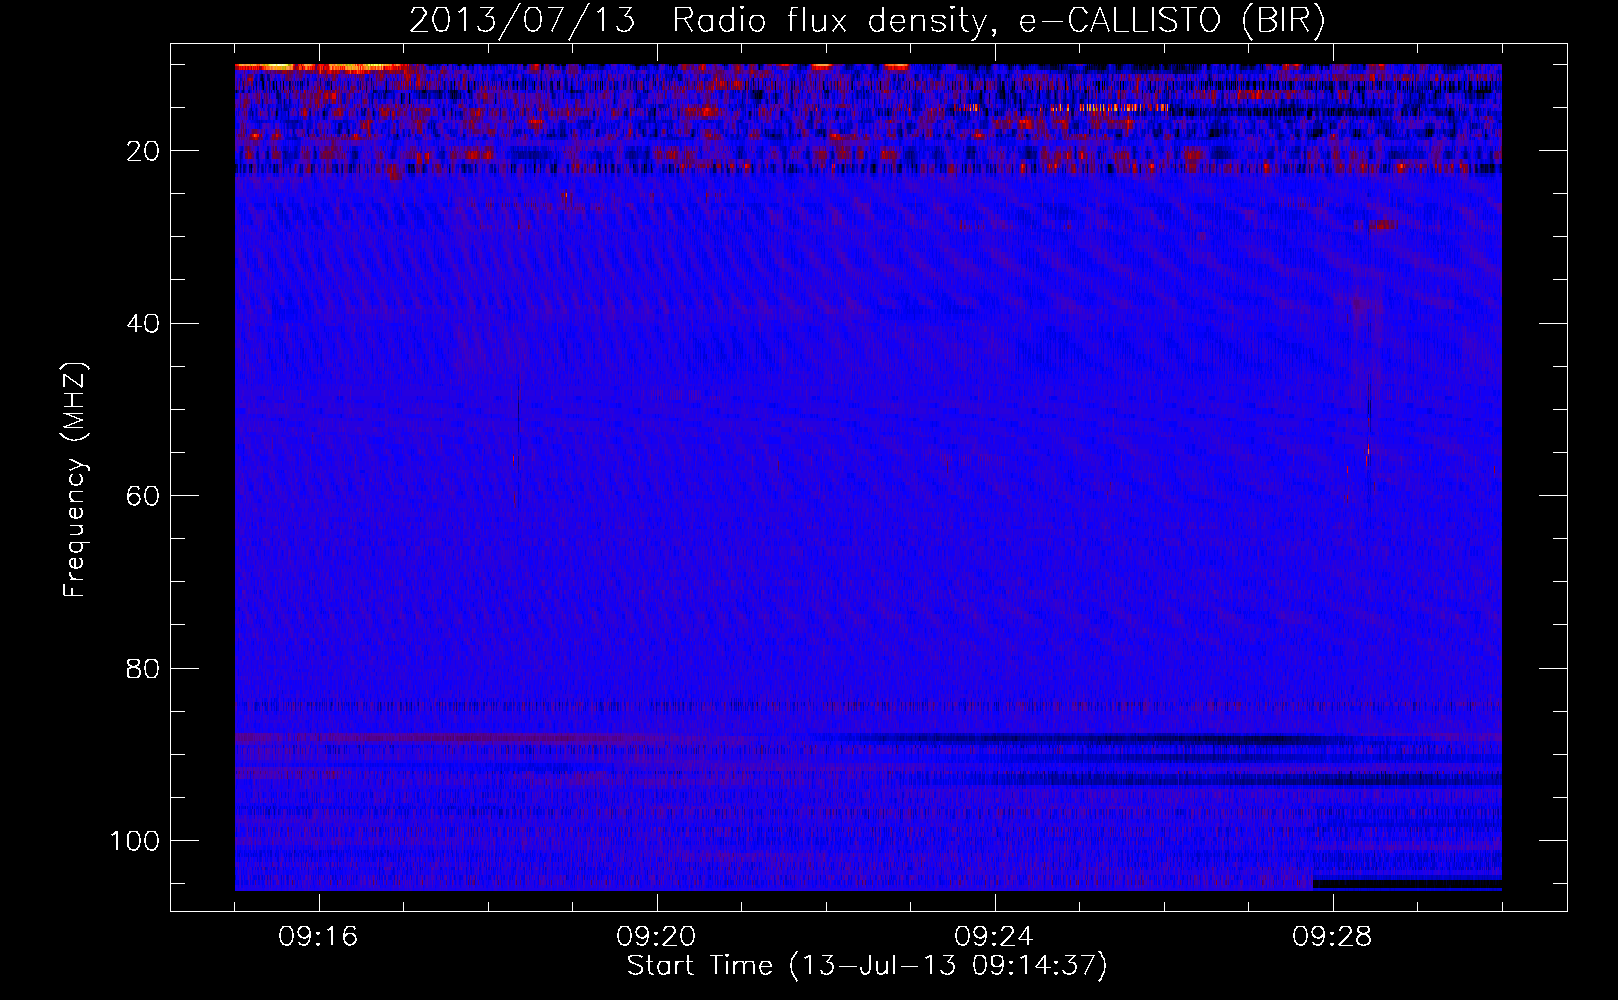
Task: Click the '09:28' time tick label
Action: coord(1333,937)
